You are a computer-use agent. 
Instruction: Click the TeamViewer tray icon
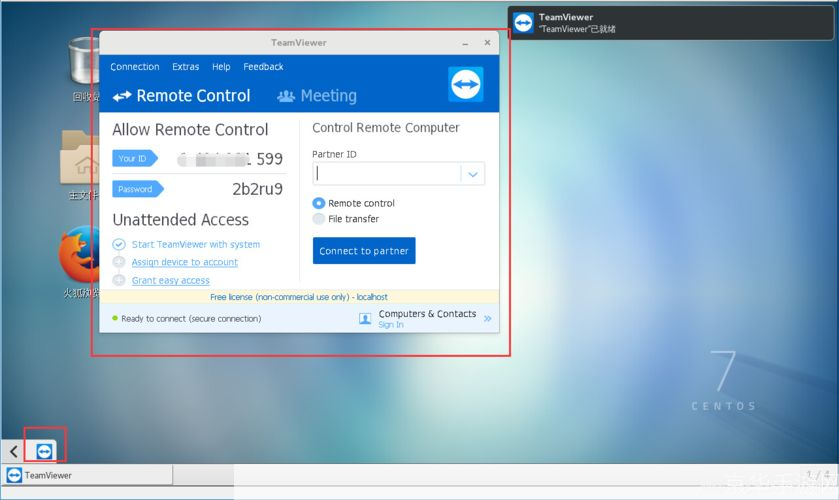[x=45, y=451]
